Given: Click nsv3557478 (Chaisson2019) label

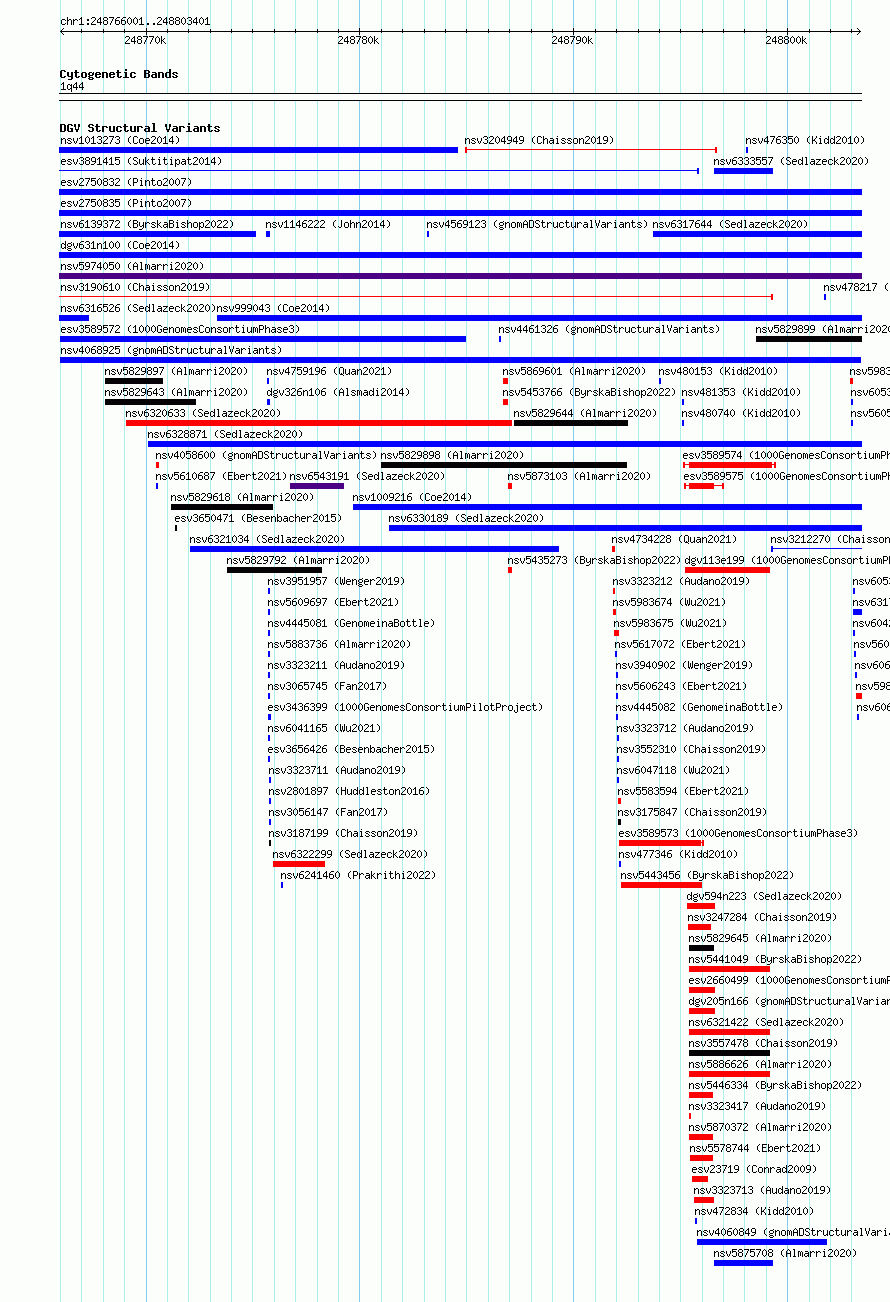Looking at the screenshot, I should pos(763,1043).
